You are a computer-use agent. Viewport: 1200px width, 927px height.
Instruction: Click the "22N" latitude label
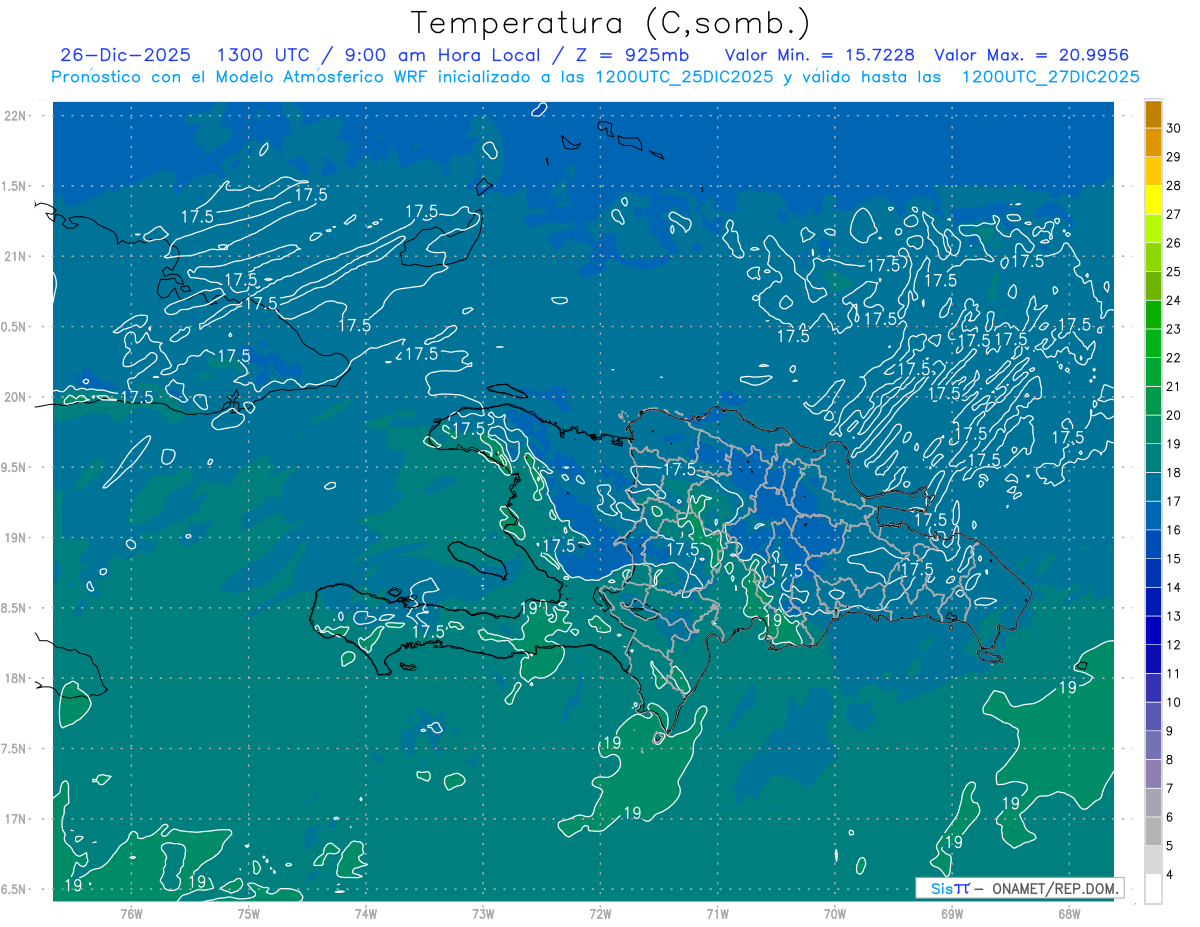tap(15, 116)
